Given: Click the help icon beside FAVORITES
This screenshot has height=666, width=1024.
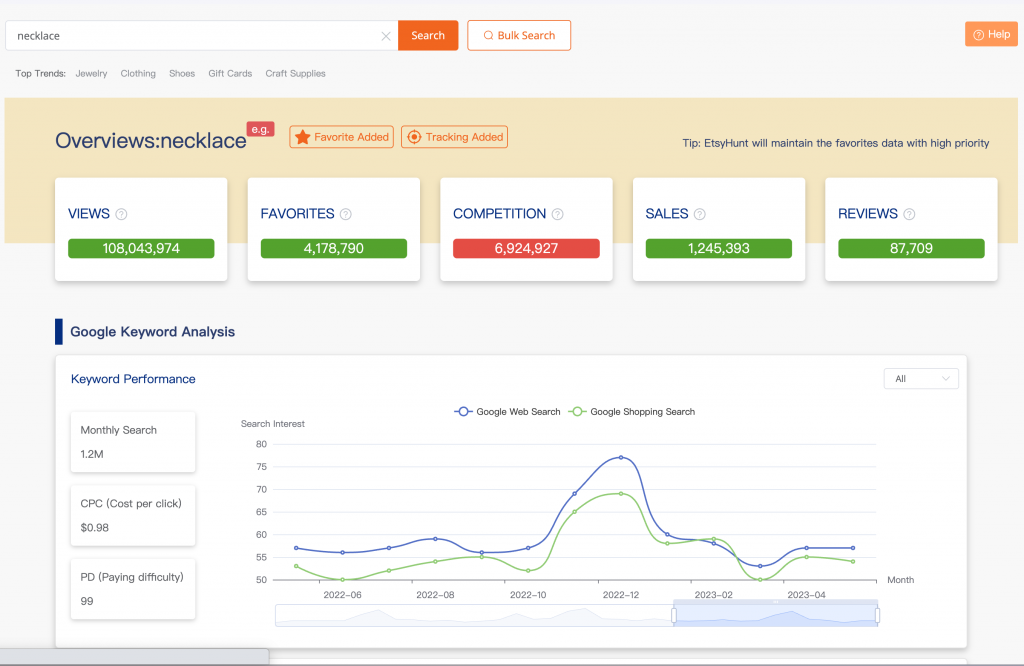Looking at the screenshot, I should pyautogui.click(x=346, y=214).
